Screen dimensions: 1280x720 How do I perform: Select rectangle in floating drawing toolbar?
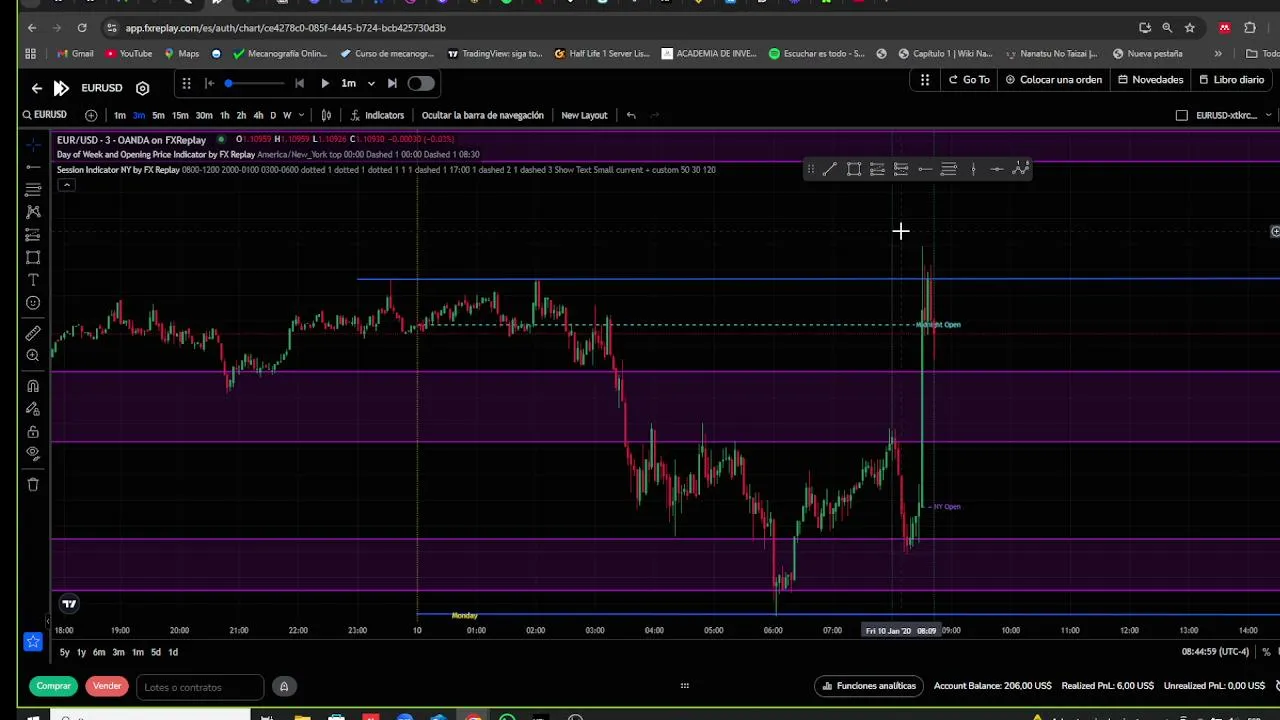[853, 169]
